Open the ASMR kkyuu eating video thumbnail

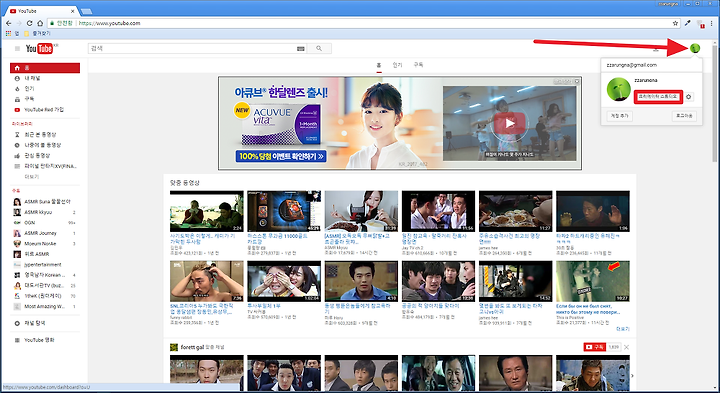pyautogui.click(x=361, y=211)
